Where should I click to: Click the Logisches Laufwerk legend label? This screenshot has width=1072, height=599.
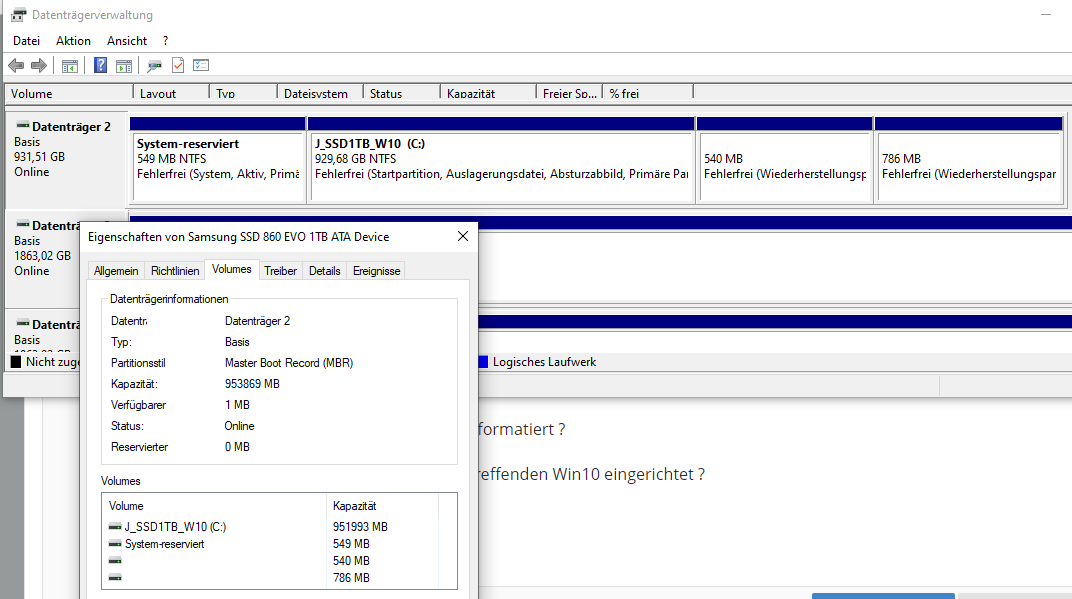click(x=544, y=362)
